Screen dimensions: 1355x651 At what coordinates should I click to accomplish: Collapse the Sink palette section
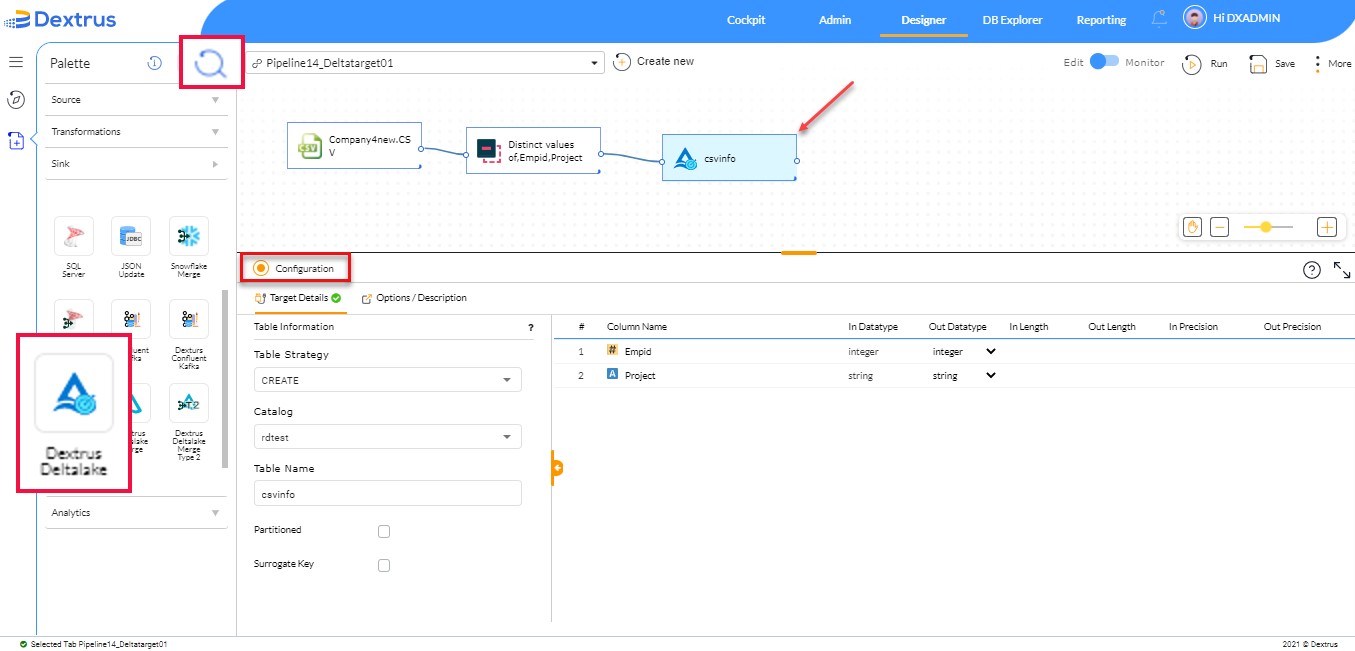point(136,164)
